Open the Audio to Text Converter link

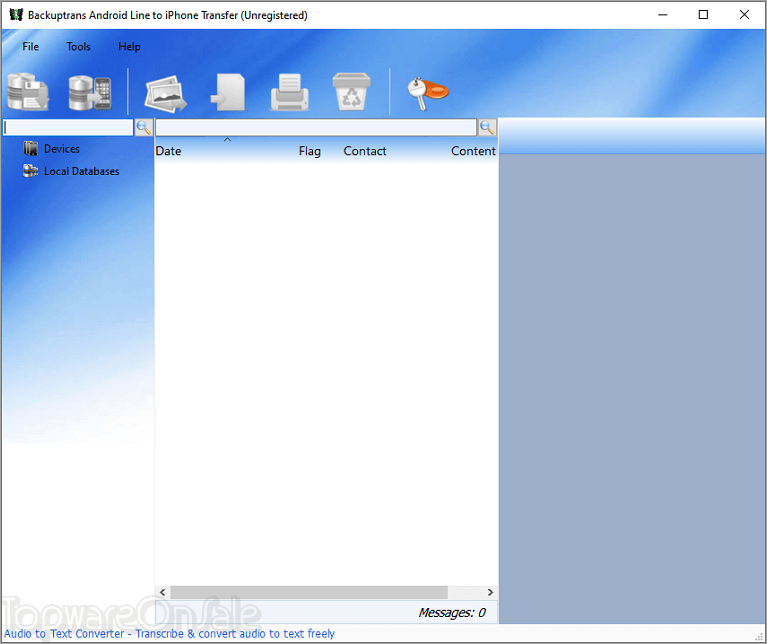(169, 634)
